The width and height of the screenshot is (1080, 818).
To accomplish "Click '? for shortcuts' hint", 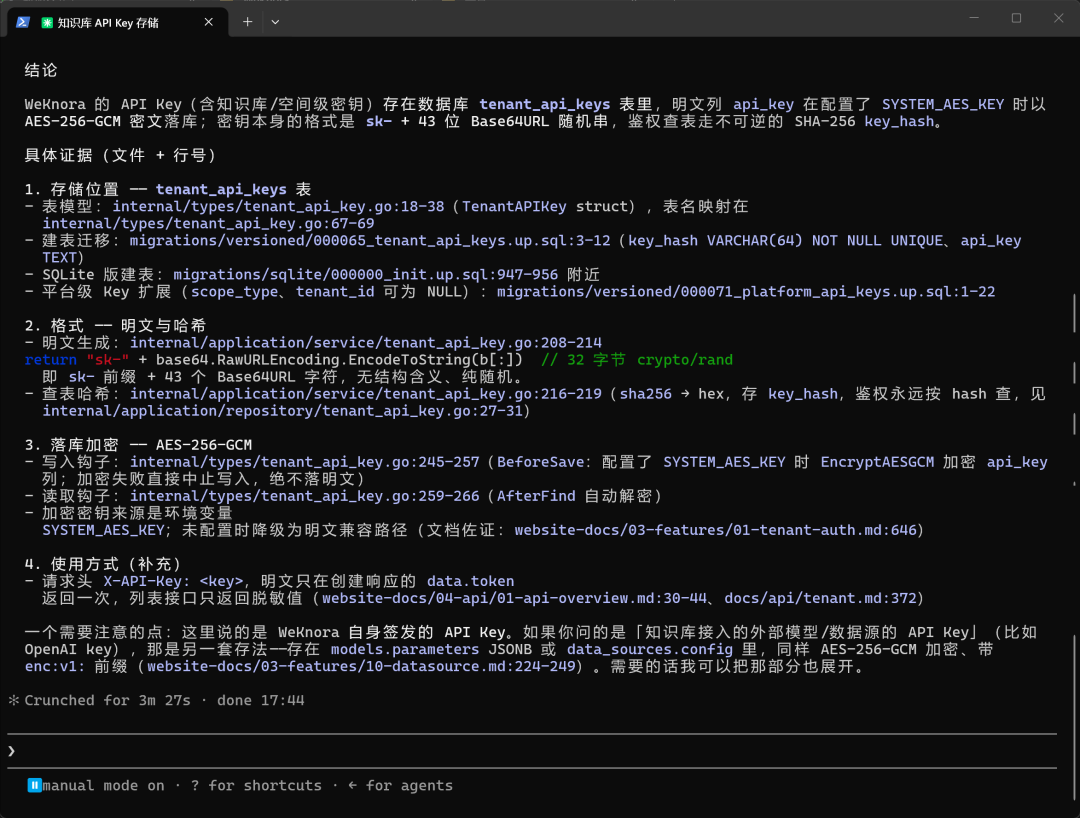I will 256,785.
